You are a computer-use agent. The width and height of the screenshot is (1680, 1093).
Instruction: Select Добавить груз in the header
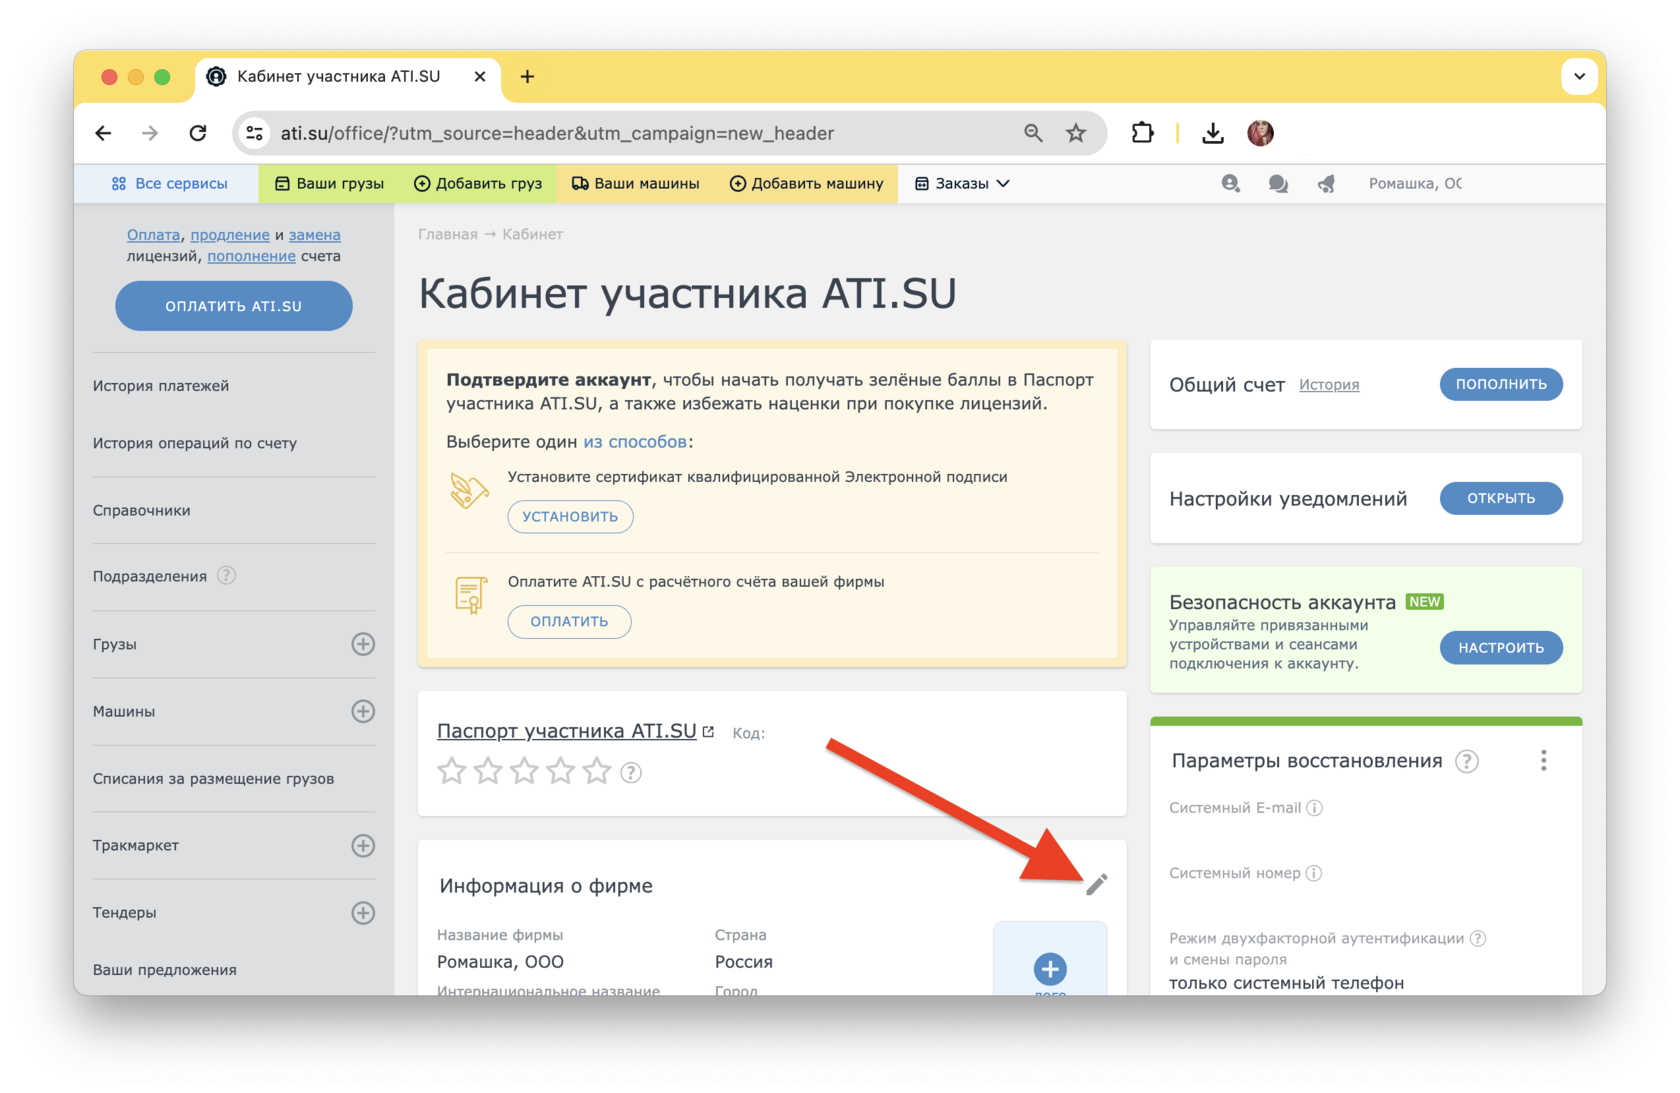pyautogui.click(x=477, y=184)
